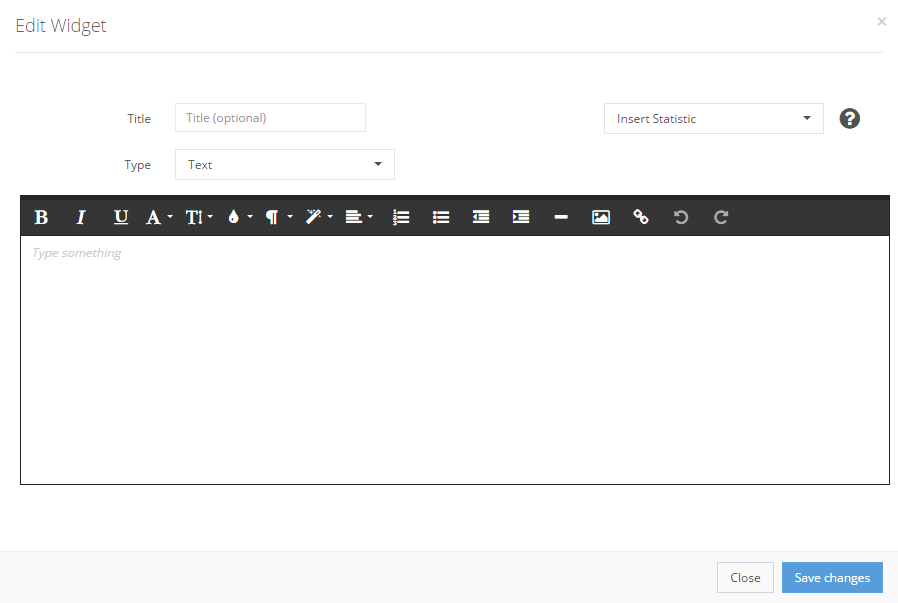
Task: Open the paragraph format menu
Action: pyautogui.click(x=279, y=217)
